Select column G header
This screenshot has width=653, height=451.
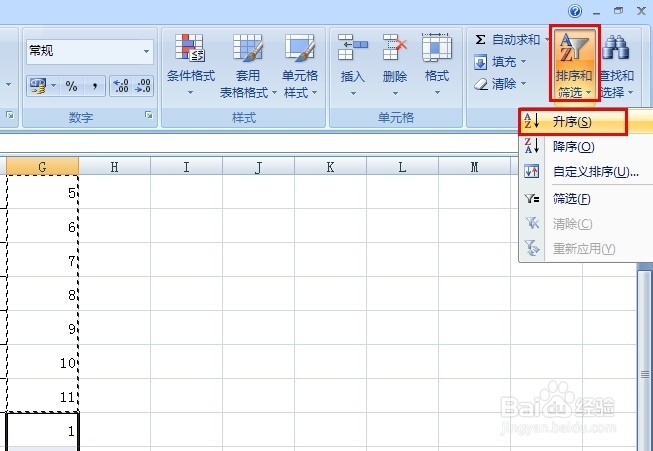click(x=42, y=167)
